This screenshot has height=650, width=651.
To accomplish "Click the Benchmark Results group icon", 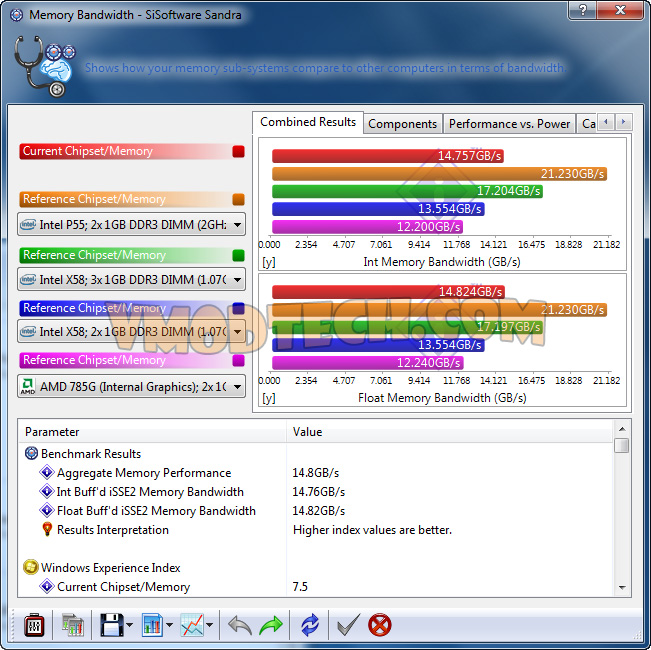I will tap(31, 453).
